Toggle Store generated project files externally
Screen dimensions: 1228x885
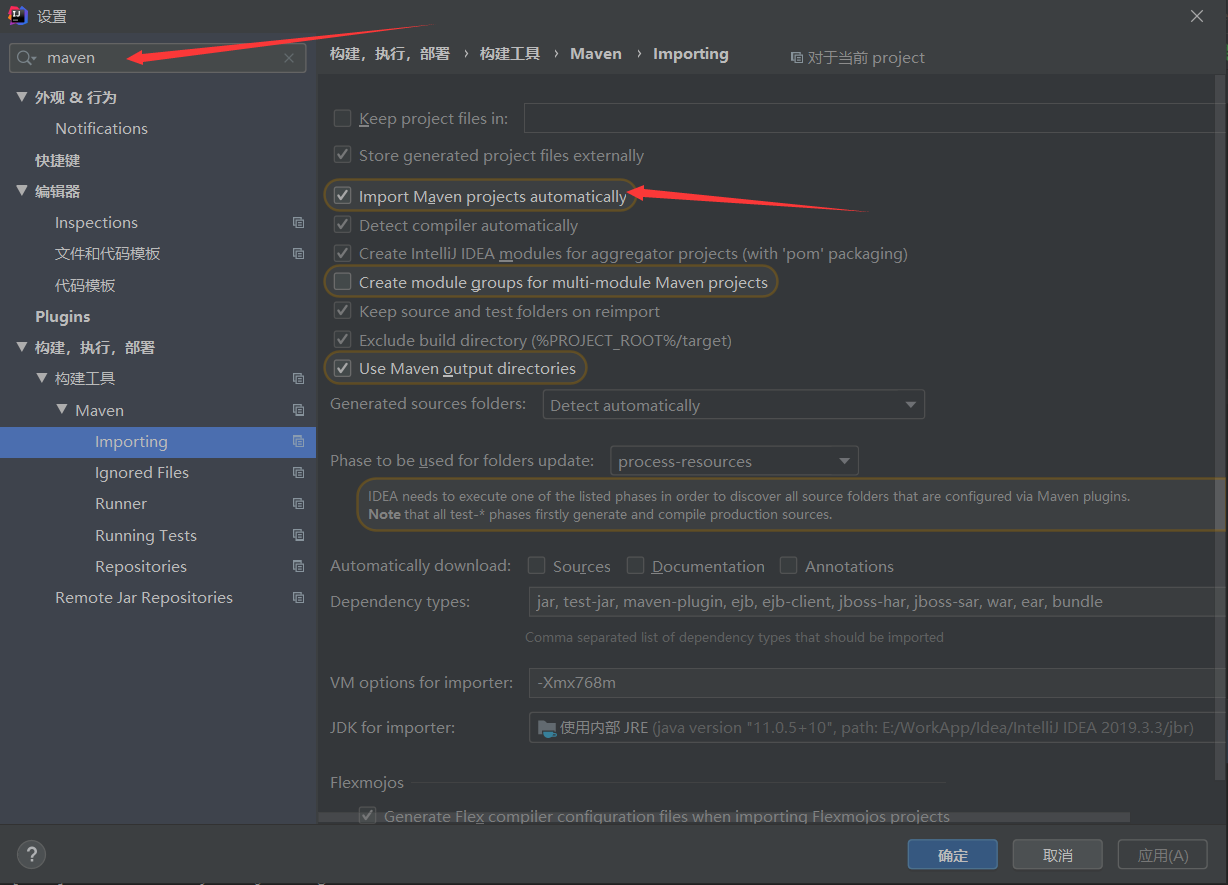pos(342,155)
